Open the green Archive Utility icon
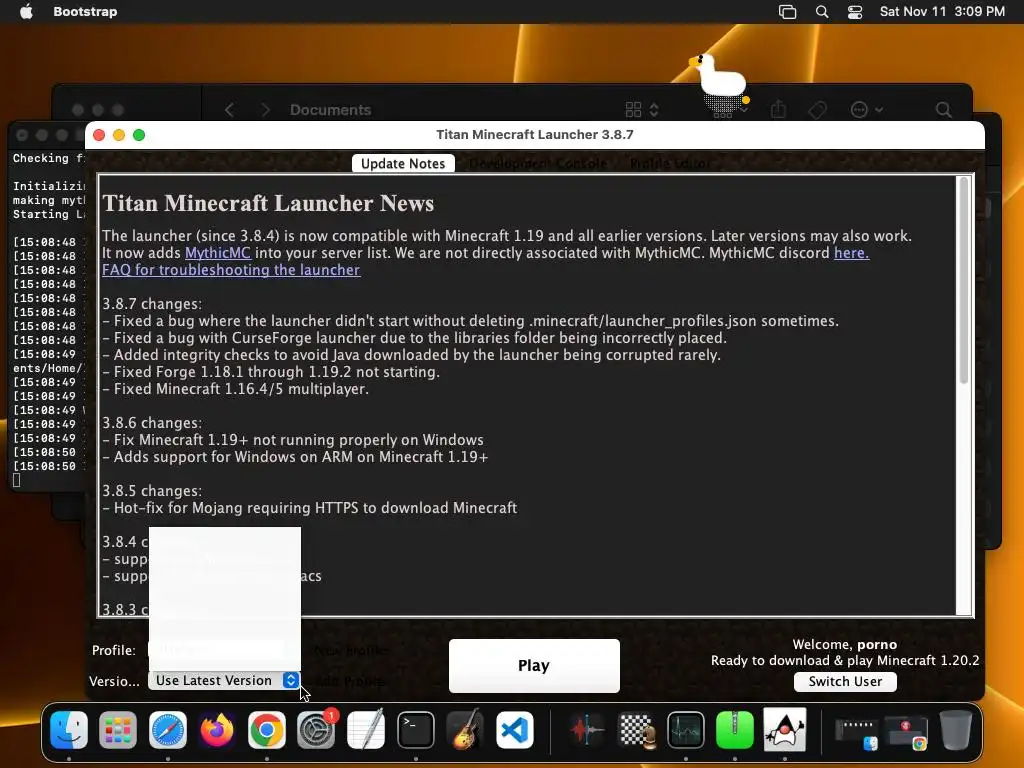1024x768 pixels. (735, 729)
